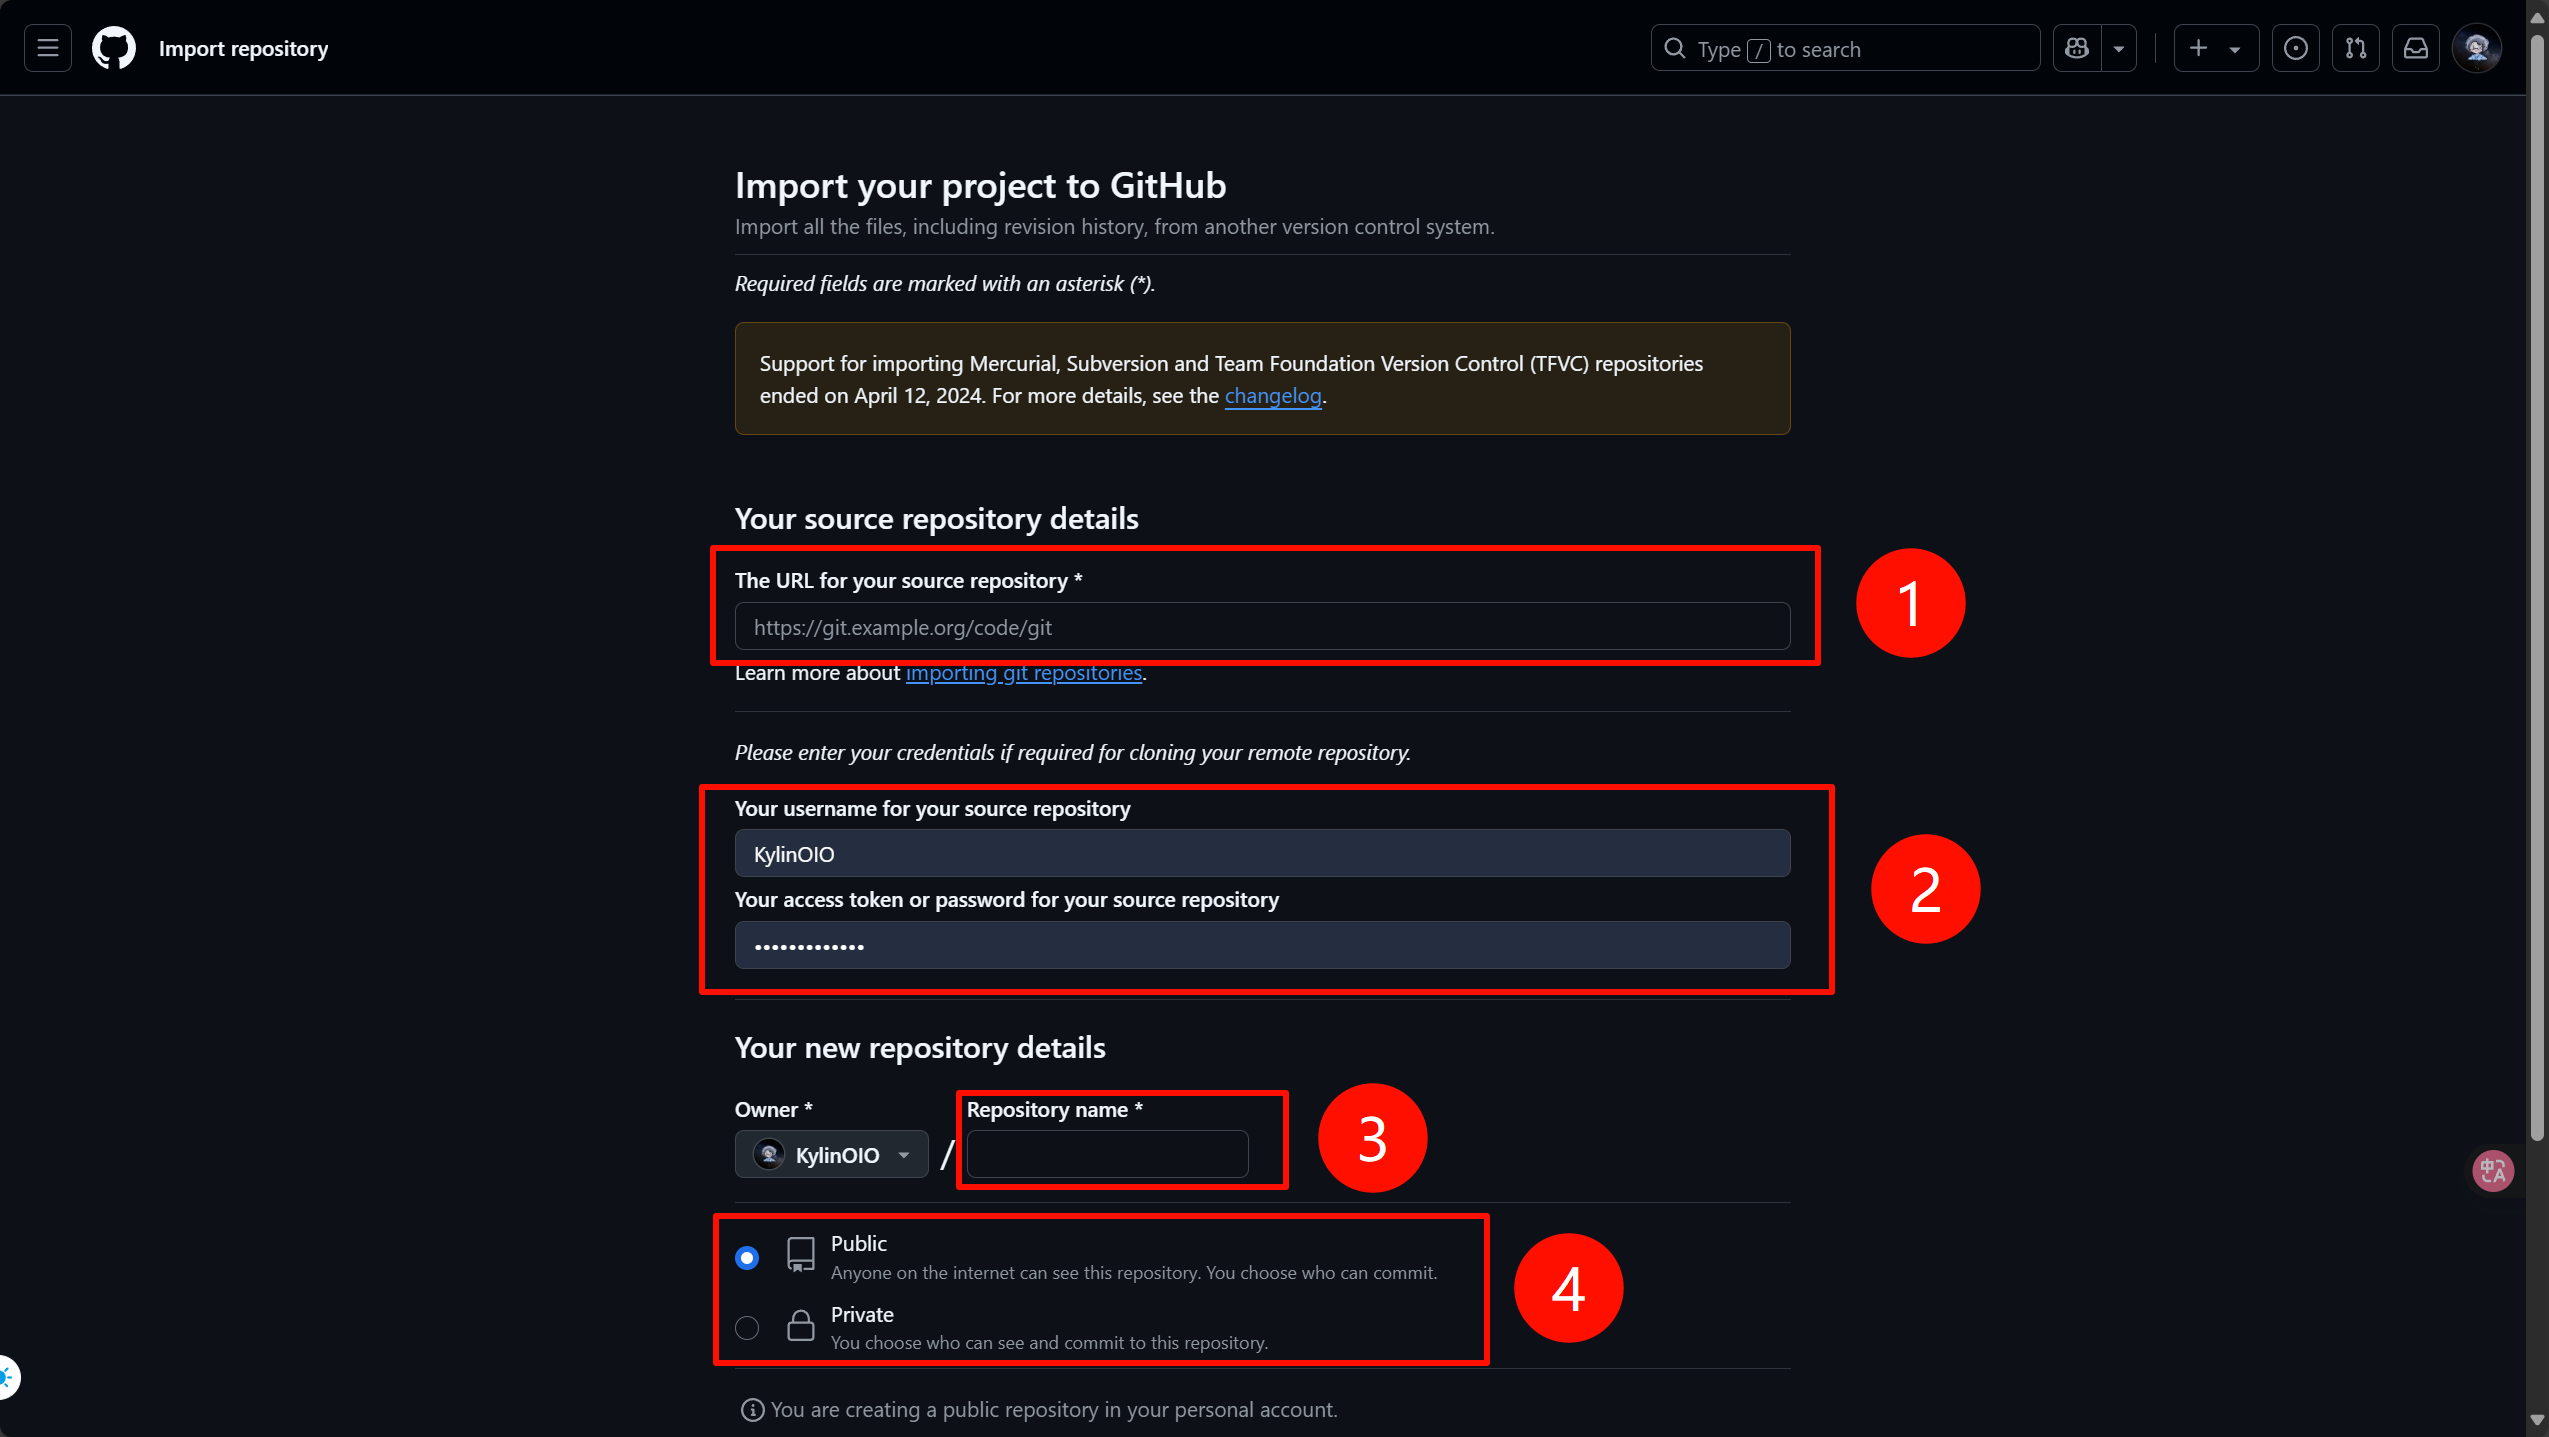Click the source repository username field
This screenshot has width=2549, height=1437.
1262,854
